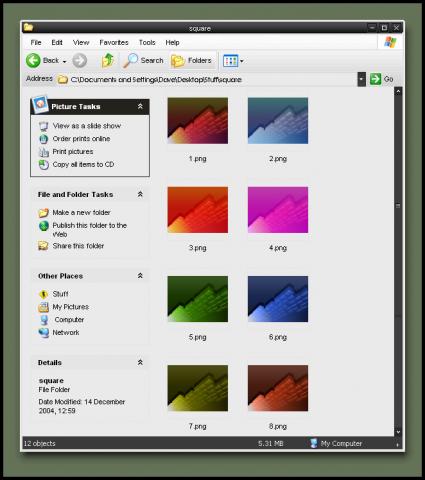Click the vertical scrollbar down arrow
This screenshot has height=480, width=425.
pos(398,432)
